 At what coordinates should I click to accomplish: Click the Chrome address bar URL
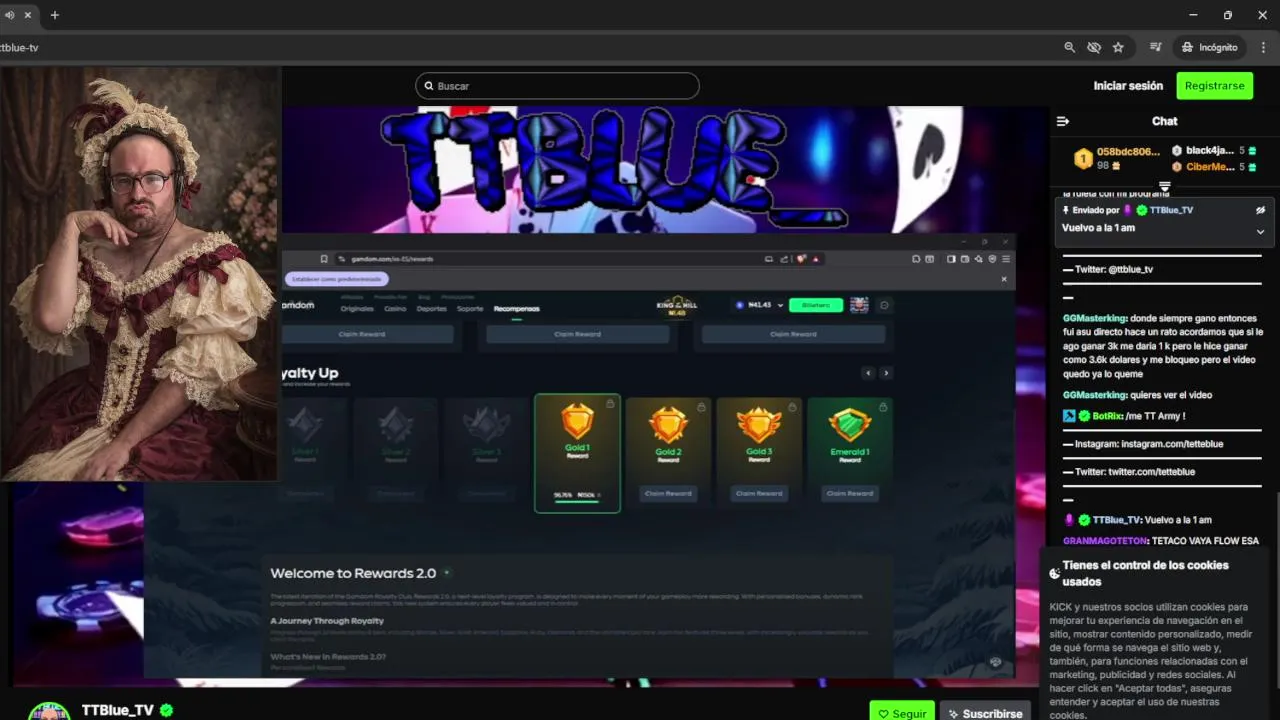[x=19, y=47]
